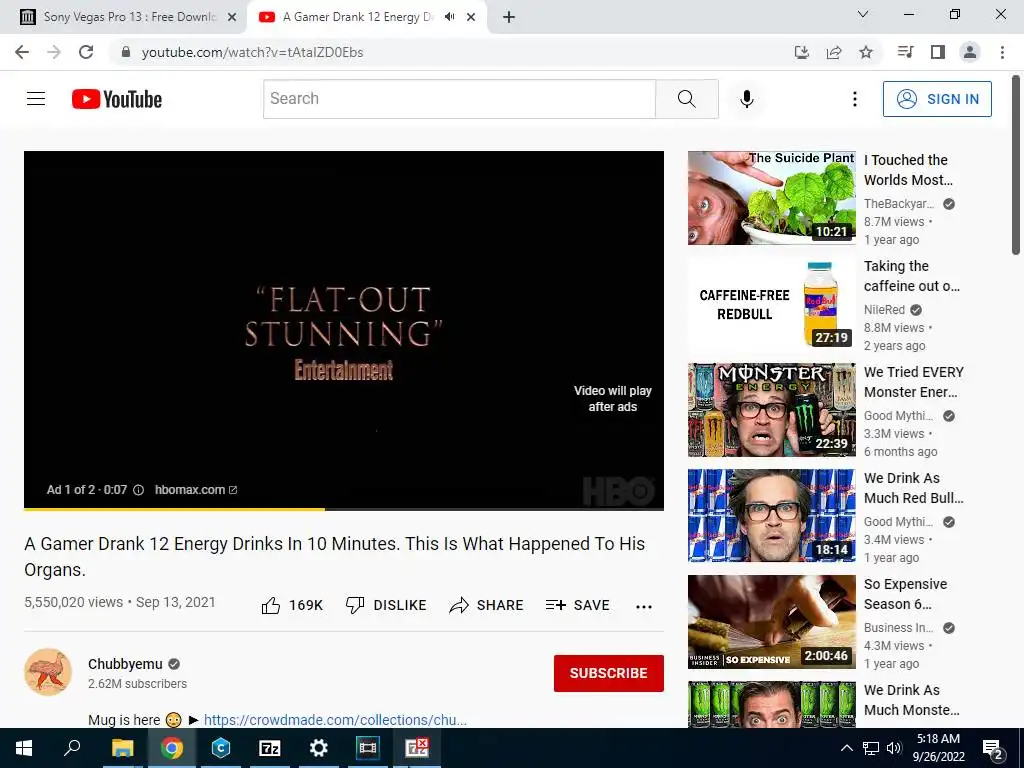Click the DISLIKE thumbs down button
Image resolution: width=1024 pixels, height=768 pixels.
(x=386, y=605)
